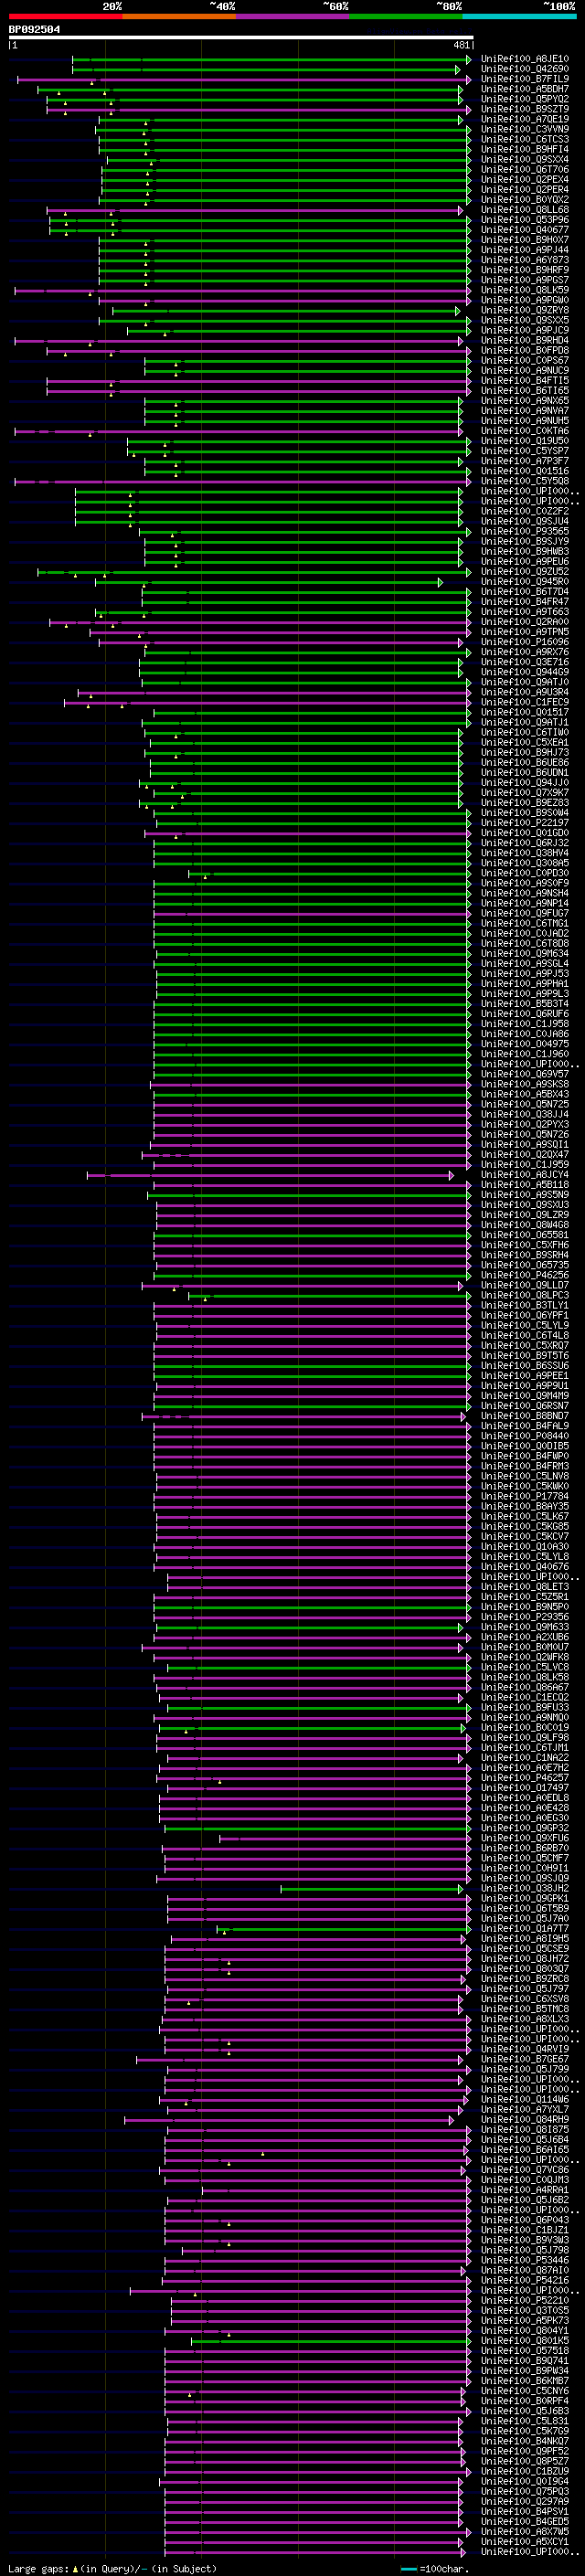Select label UniRef100_Q9PF52
585x2576 pixels.
[524, 2452]
